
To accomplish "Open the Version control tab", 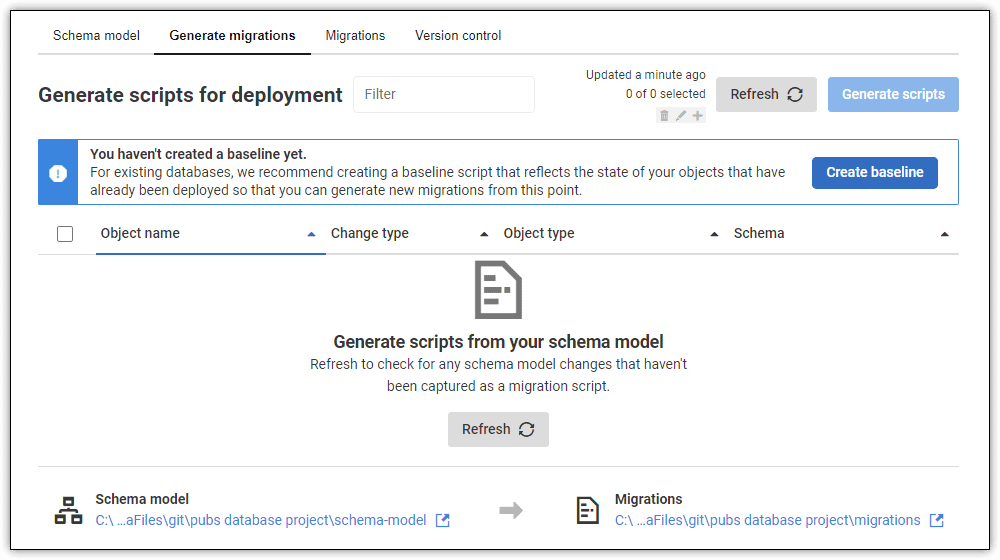I will click(x=458, y=36).
